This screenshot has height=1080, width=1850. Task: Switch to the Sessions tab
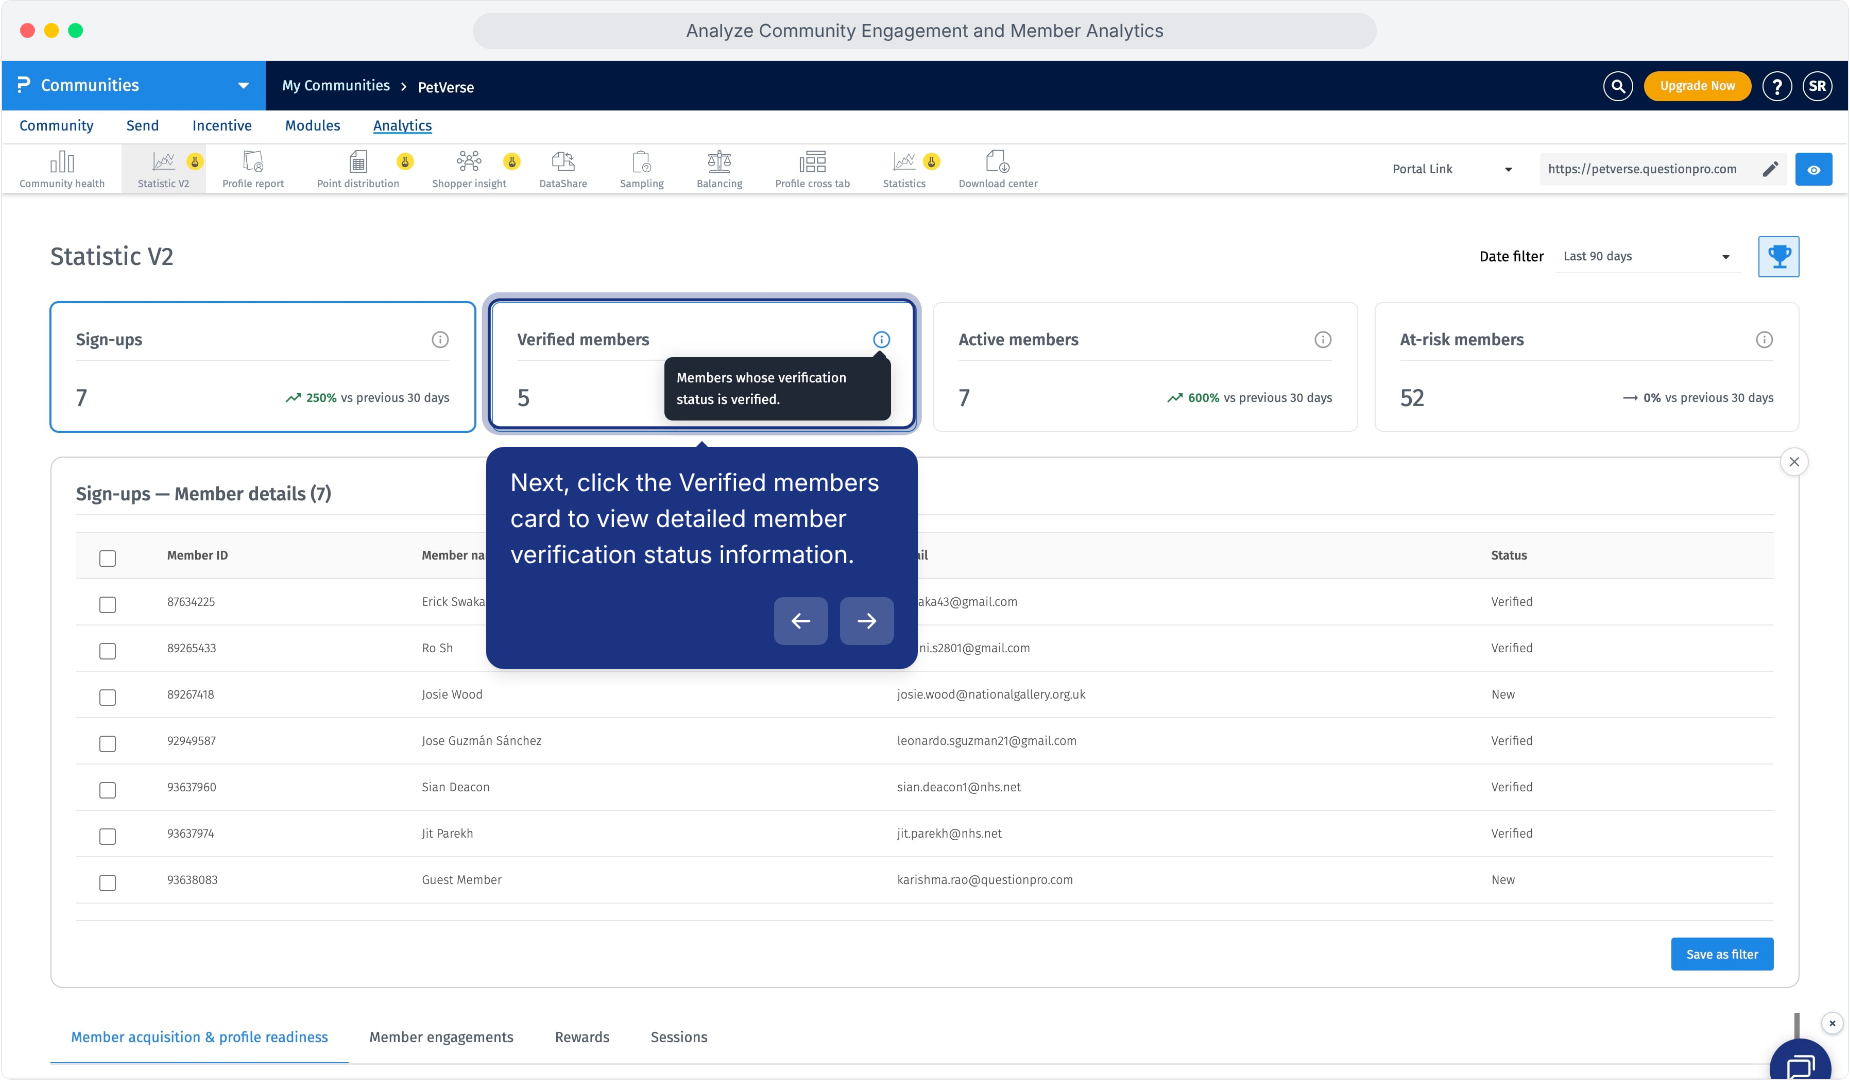[x=679, y=1037]
